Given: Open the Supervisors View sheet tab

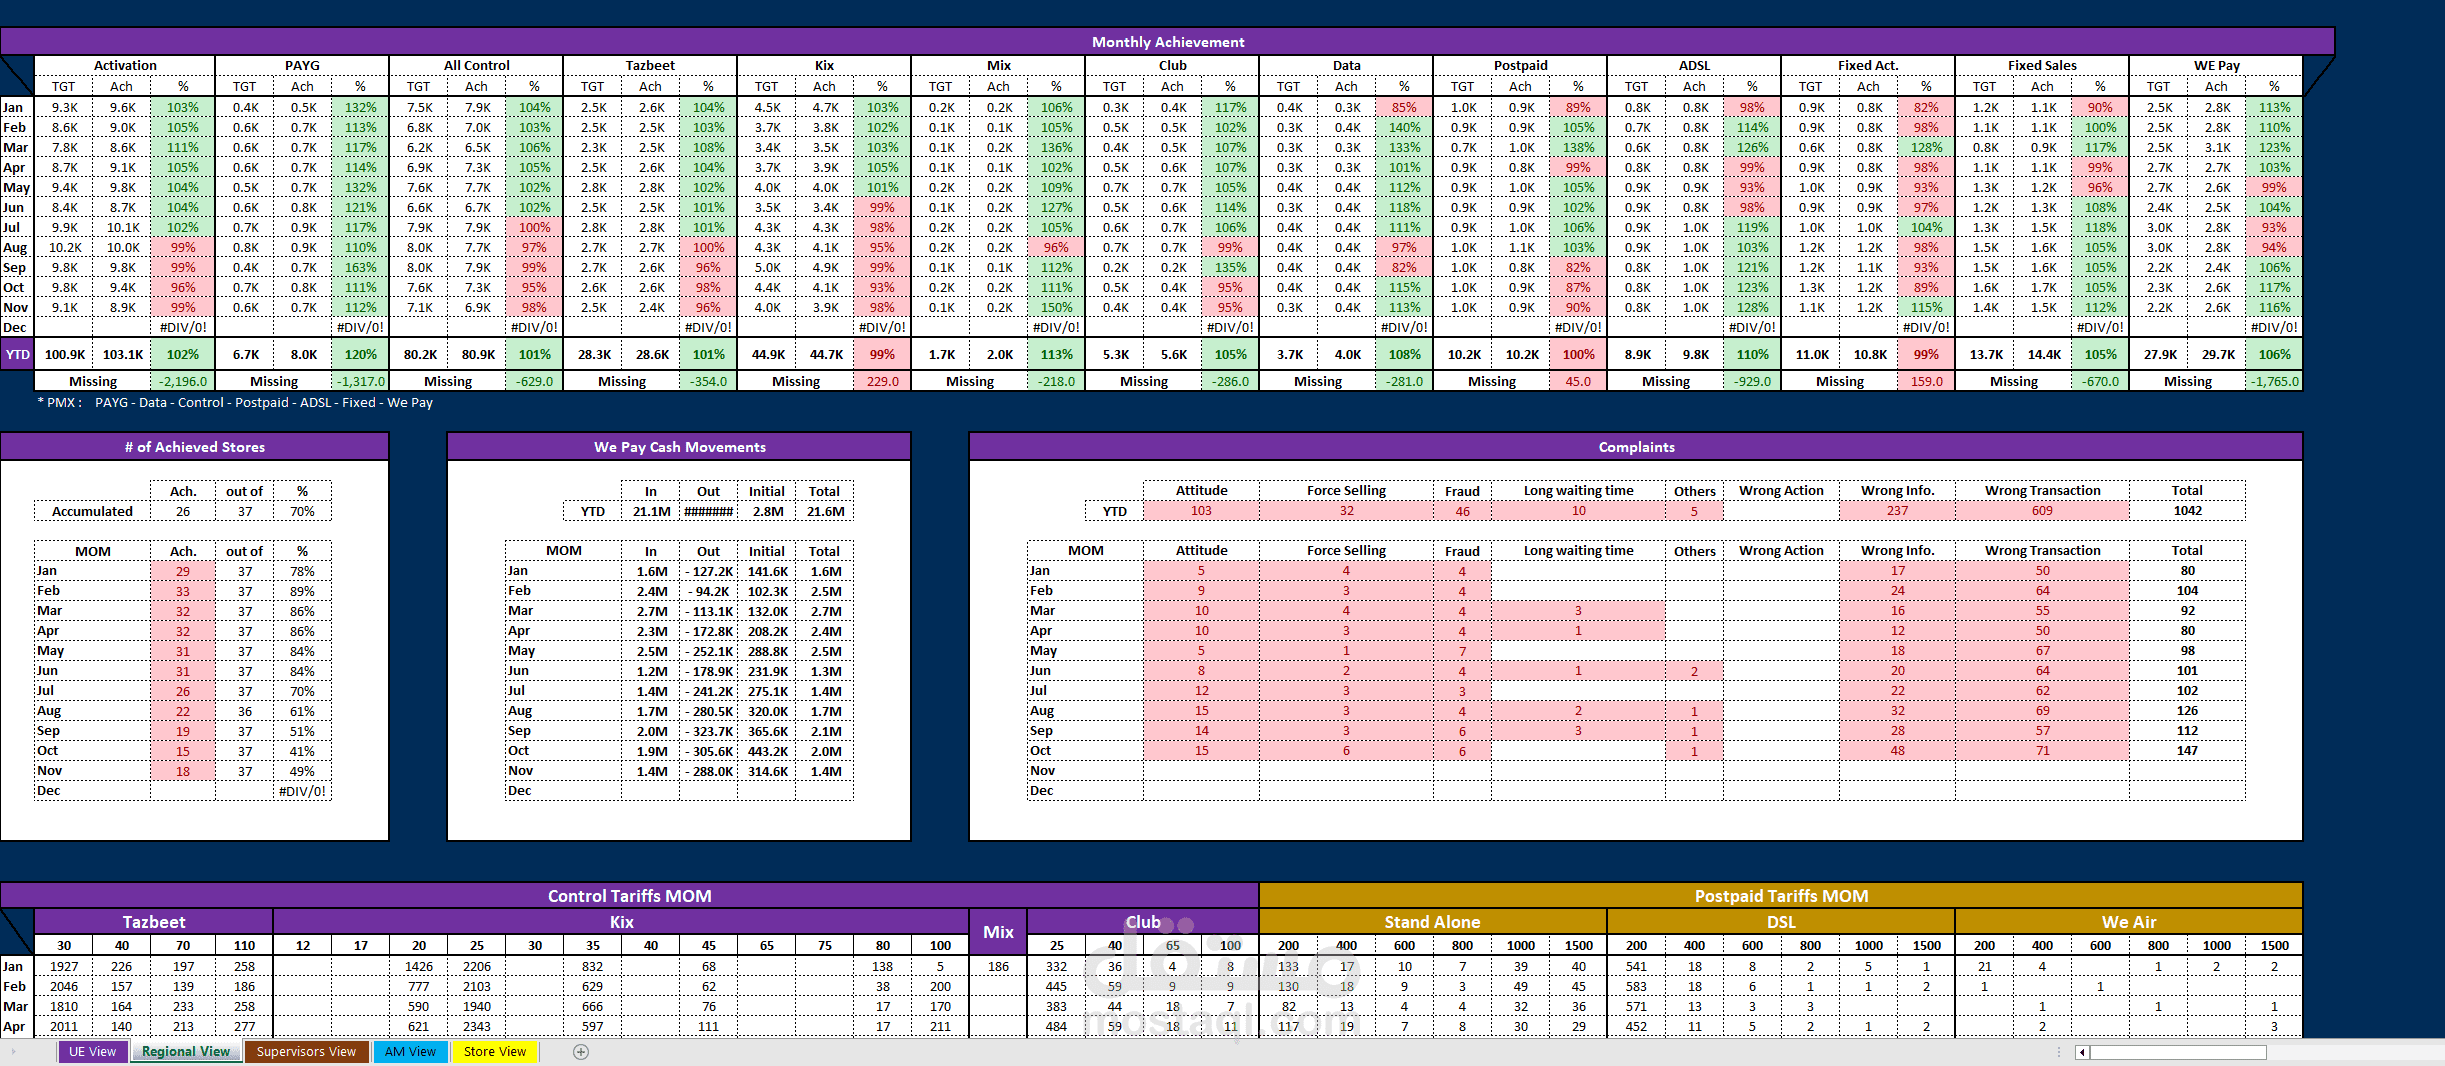Looking at the screenshot, I should pyautogui.click(x=306, y=1052).
